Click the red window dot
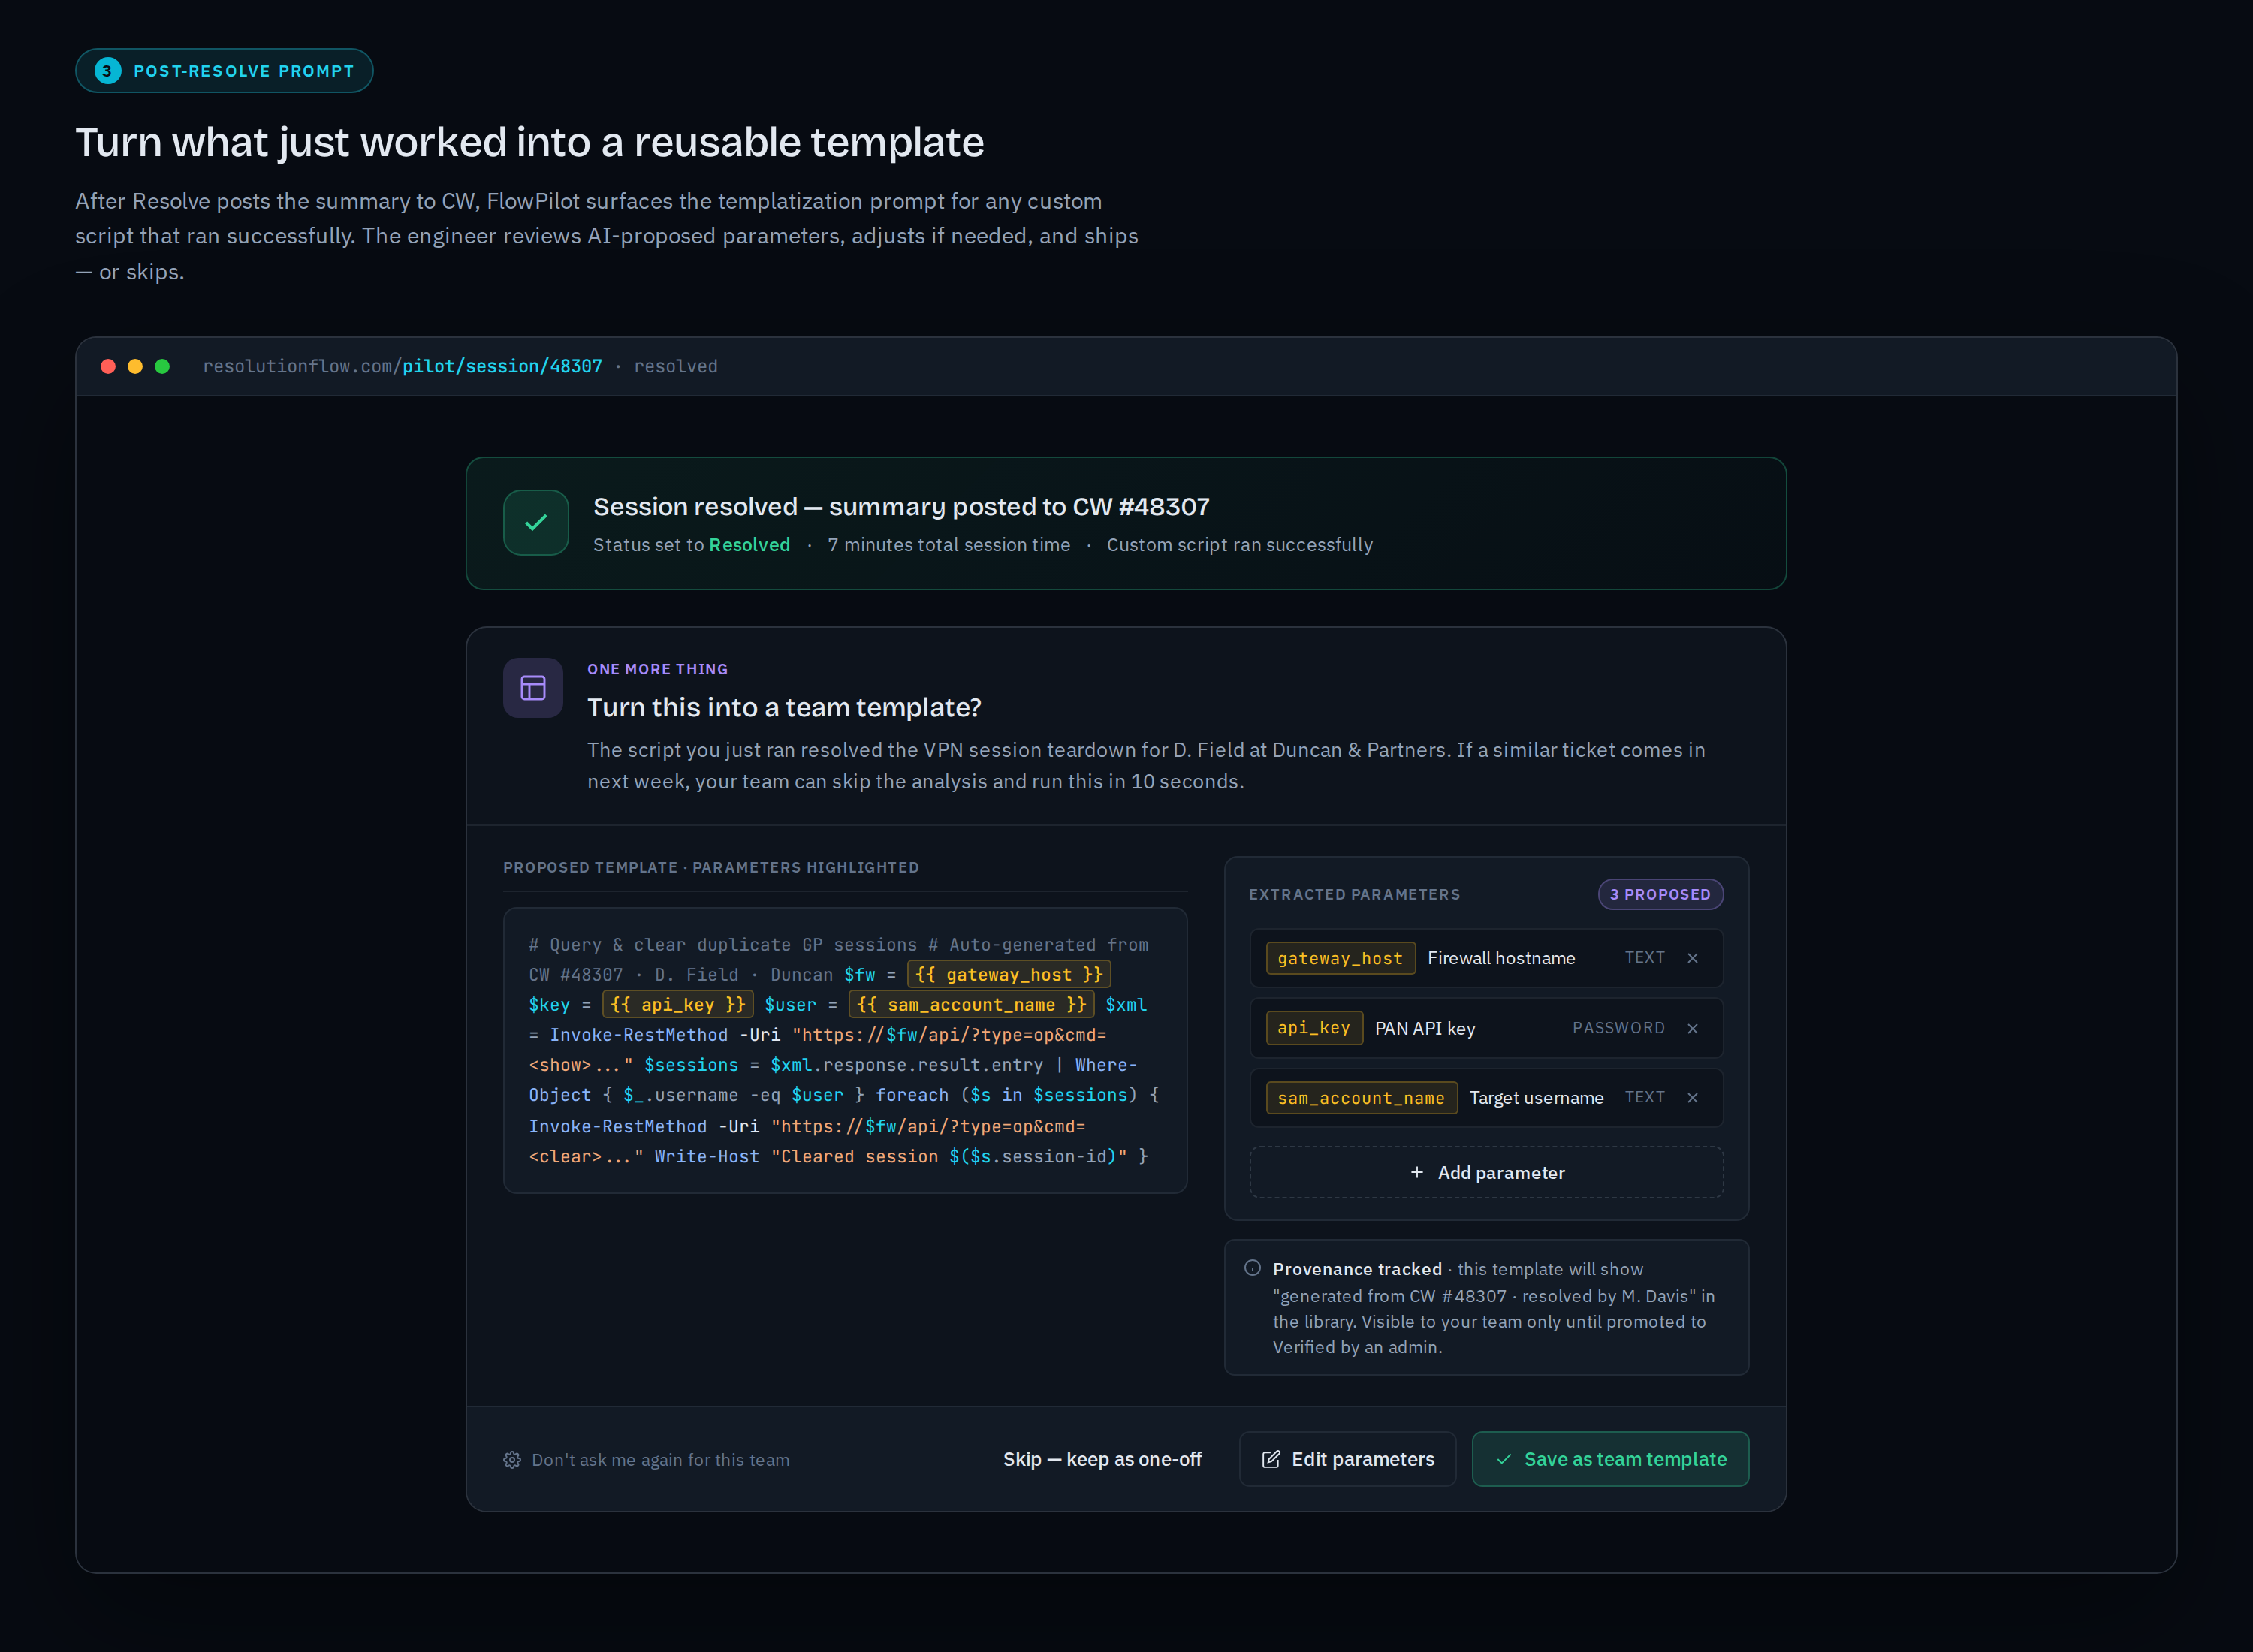 tap(108, 366)
